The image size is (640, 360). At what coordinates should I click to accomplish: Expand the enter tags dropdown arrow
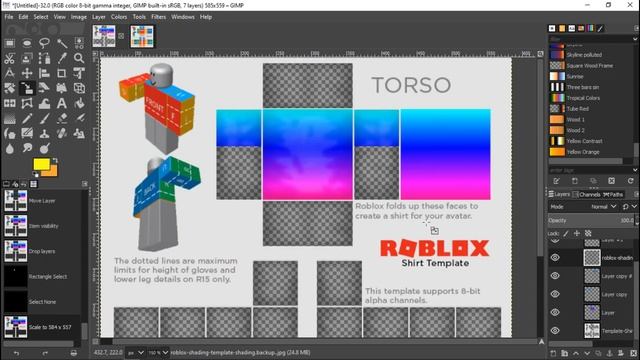click(635, 170)
